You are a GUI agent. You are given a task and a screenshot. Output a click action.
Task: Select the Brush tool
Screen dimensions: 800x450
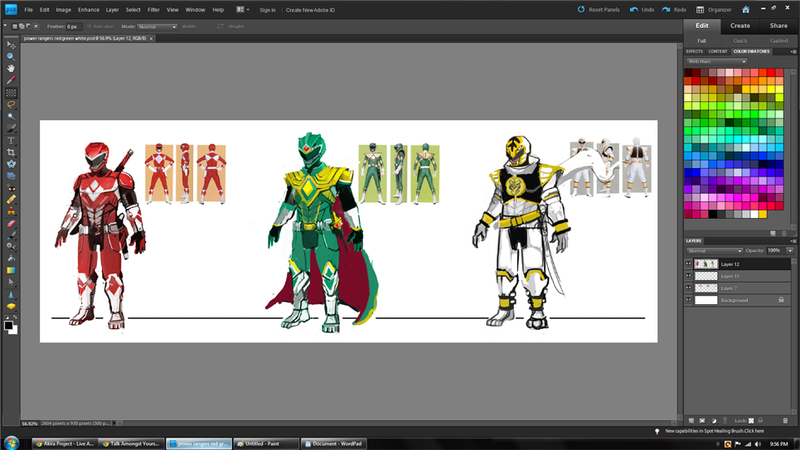pos(11,235)
